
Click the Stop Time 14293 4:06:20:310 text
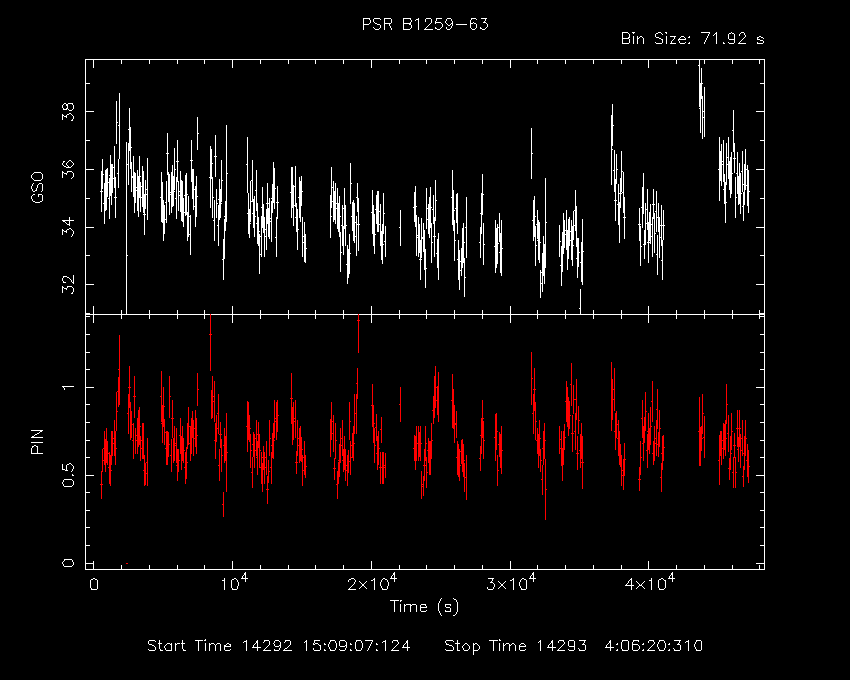click(574, 646)
